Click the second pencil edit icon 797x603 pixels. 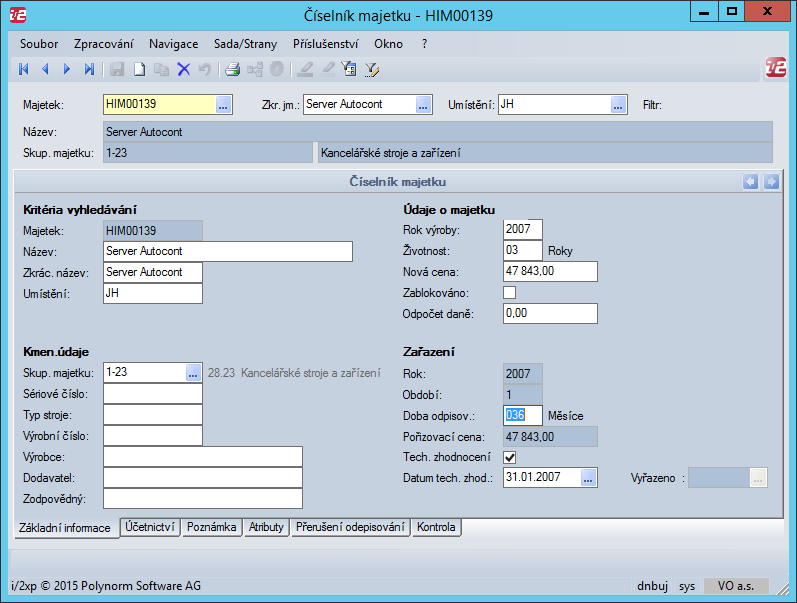tap(328, 69)
